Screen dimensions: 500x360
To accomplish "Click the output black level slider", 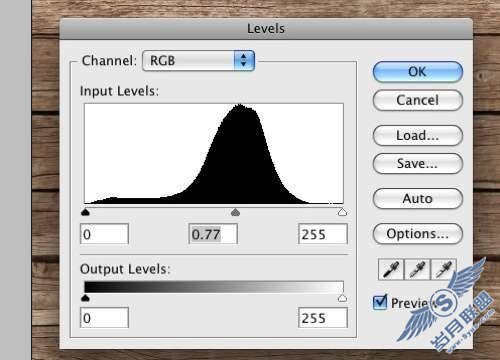I will (85, 298).
